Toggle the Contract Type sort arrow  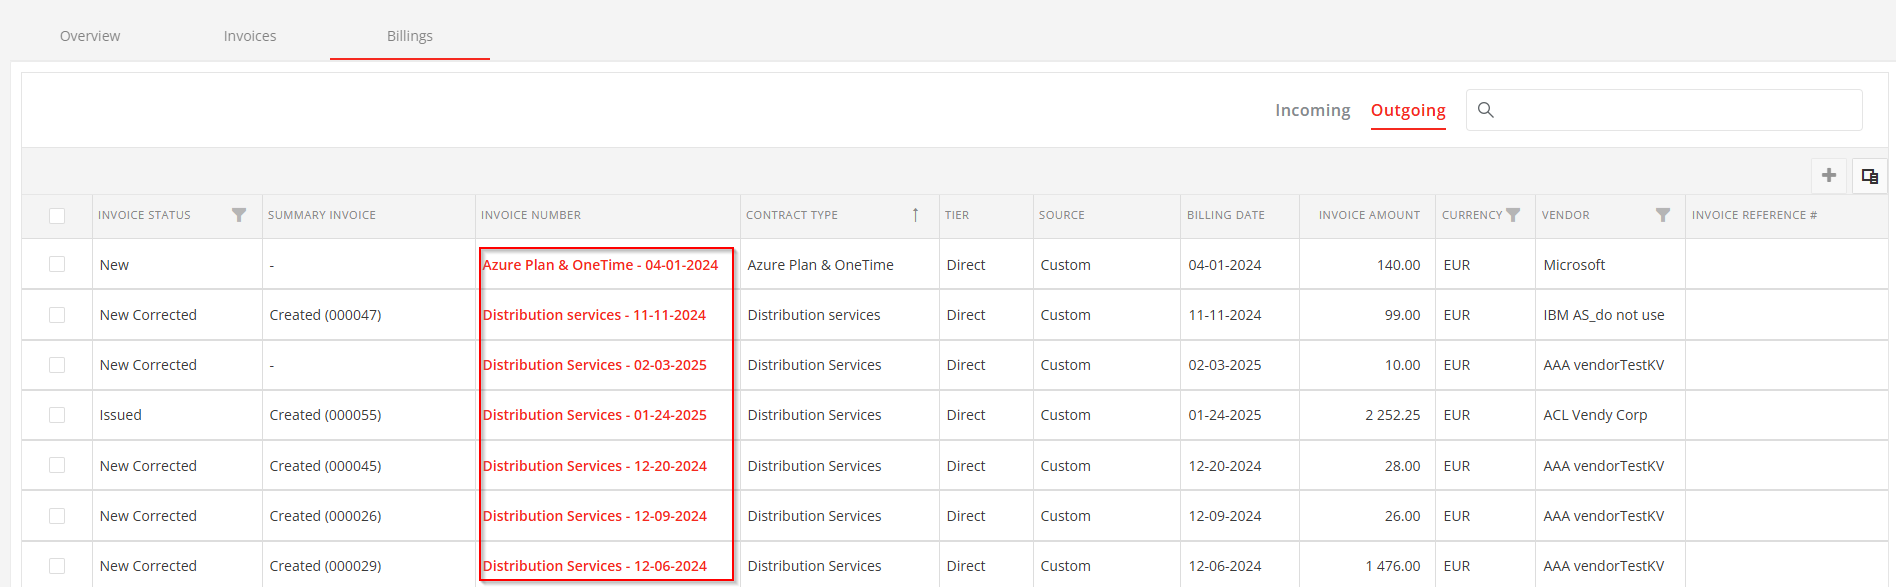915,215
